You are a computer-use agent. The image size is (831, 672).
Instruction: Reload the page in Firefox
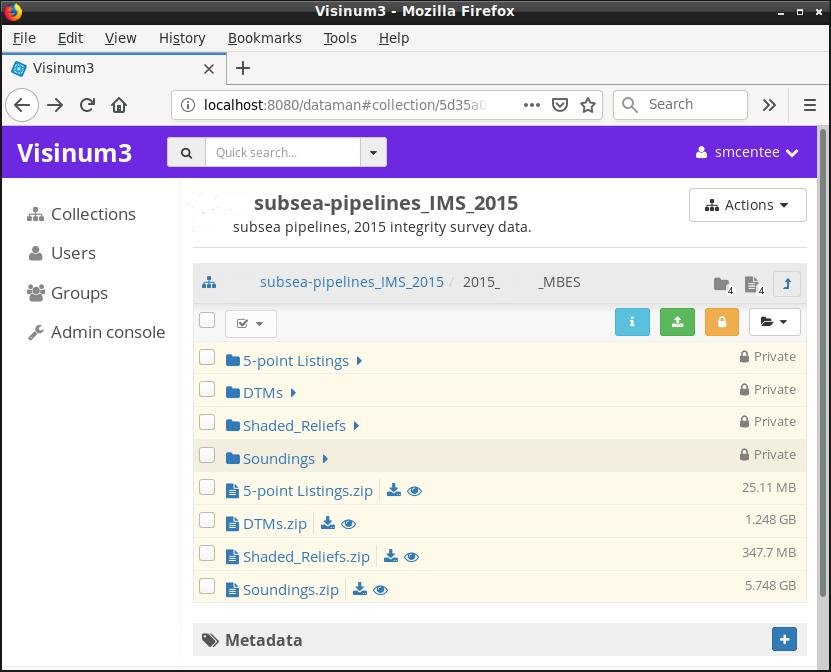[87, 105]
